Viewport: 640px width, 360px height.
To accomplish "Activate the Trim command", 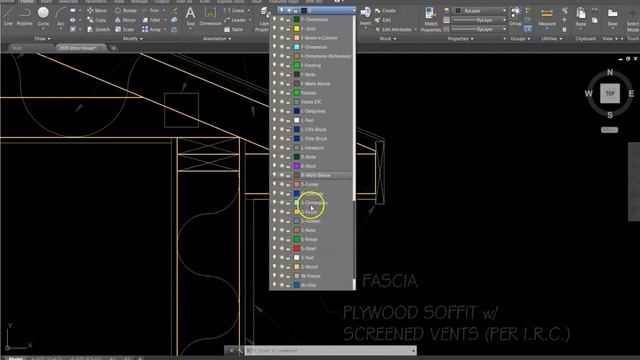I will click(151, 10).
